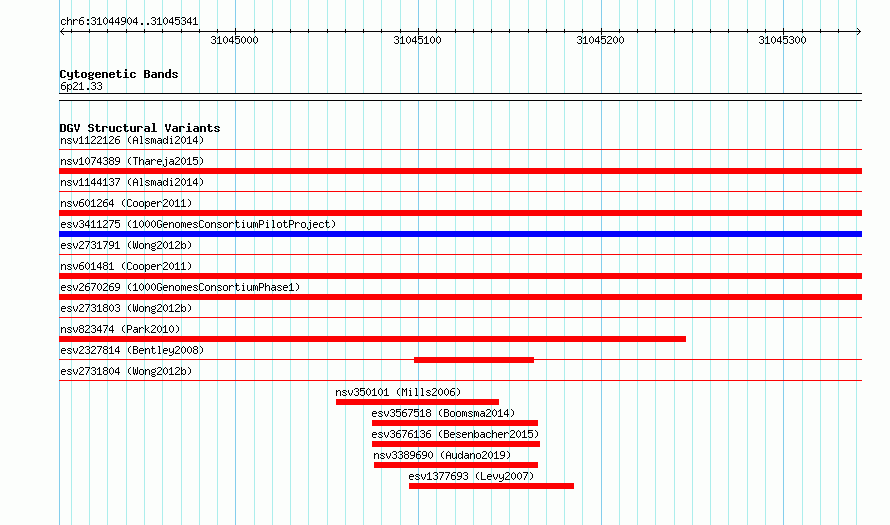Open esv2731804 (Wong2012b) label
890x525 pixels.
tap(126, 371)
